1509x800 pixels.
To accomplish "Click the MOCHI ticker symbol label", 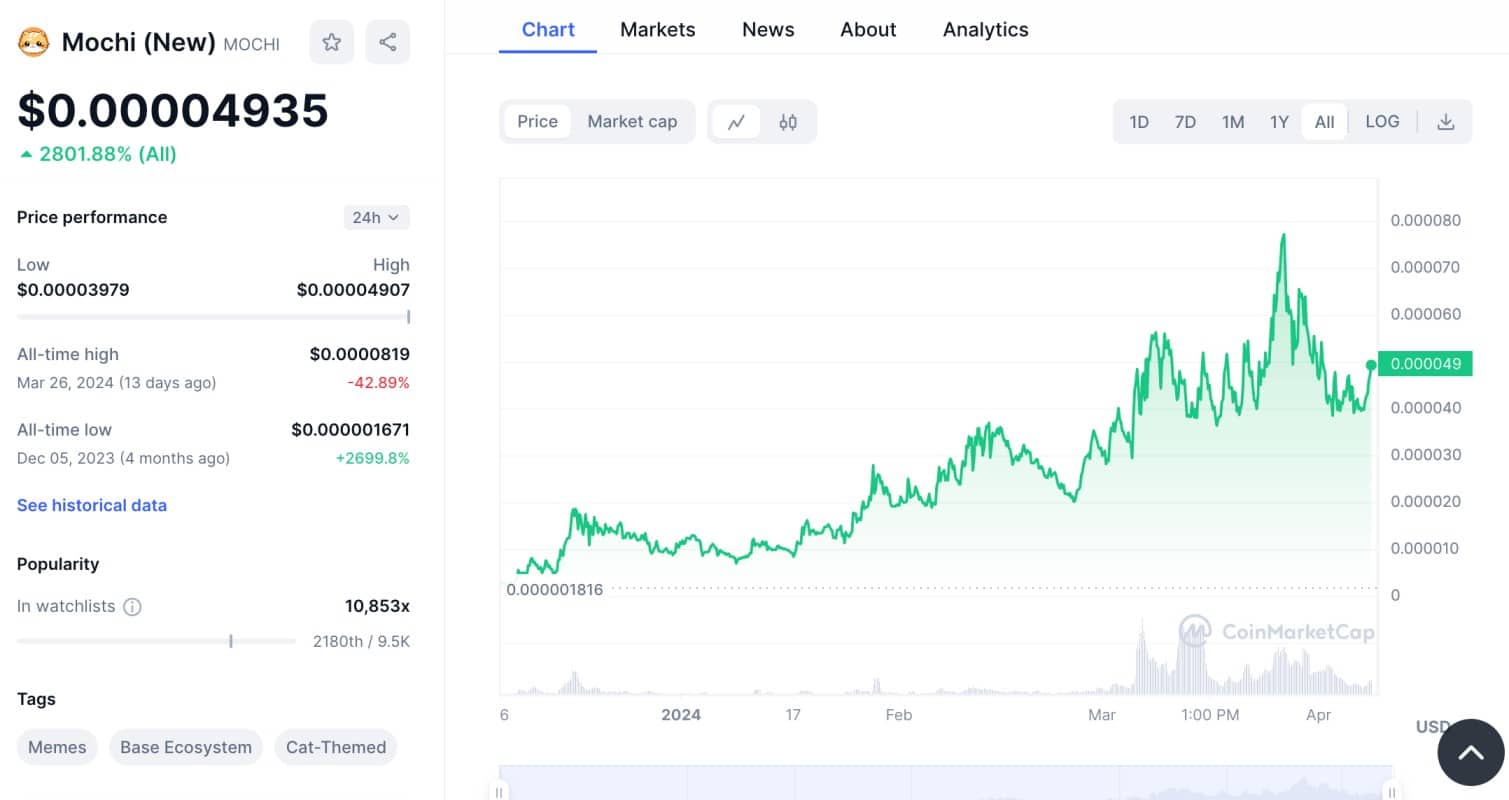I will 251,44.
